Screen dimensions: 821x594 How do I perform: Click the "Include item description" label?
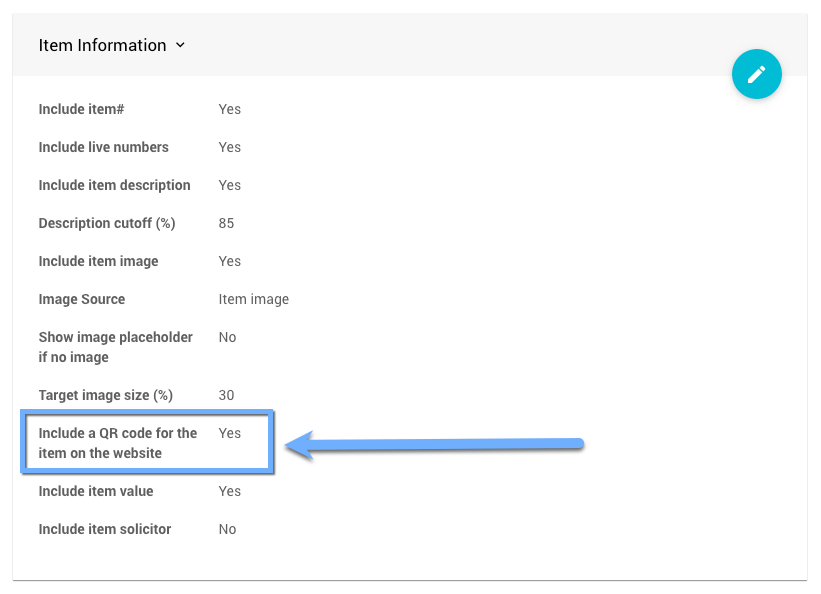pos(114,185)
